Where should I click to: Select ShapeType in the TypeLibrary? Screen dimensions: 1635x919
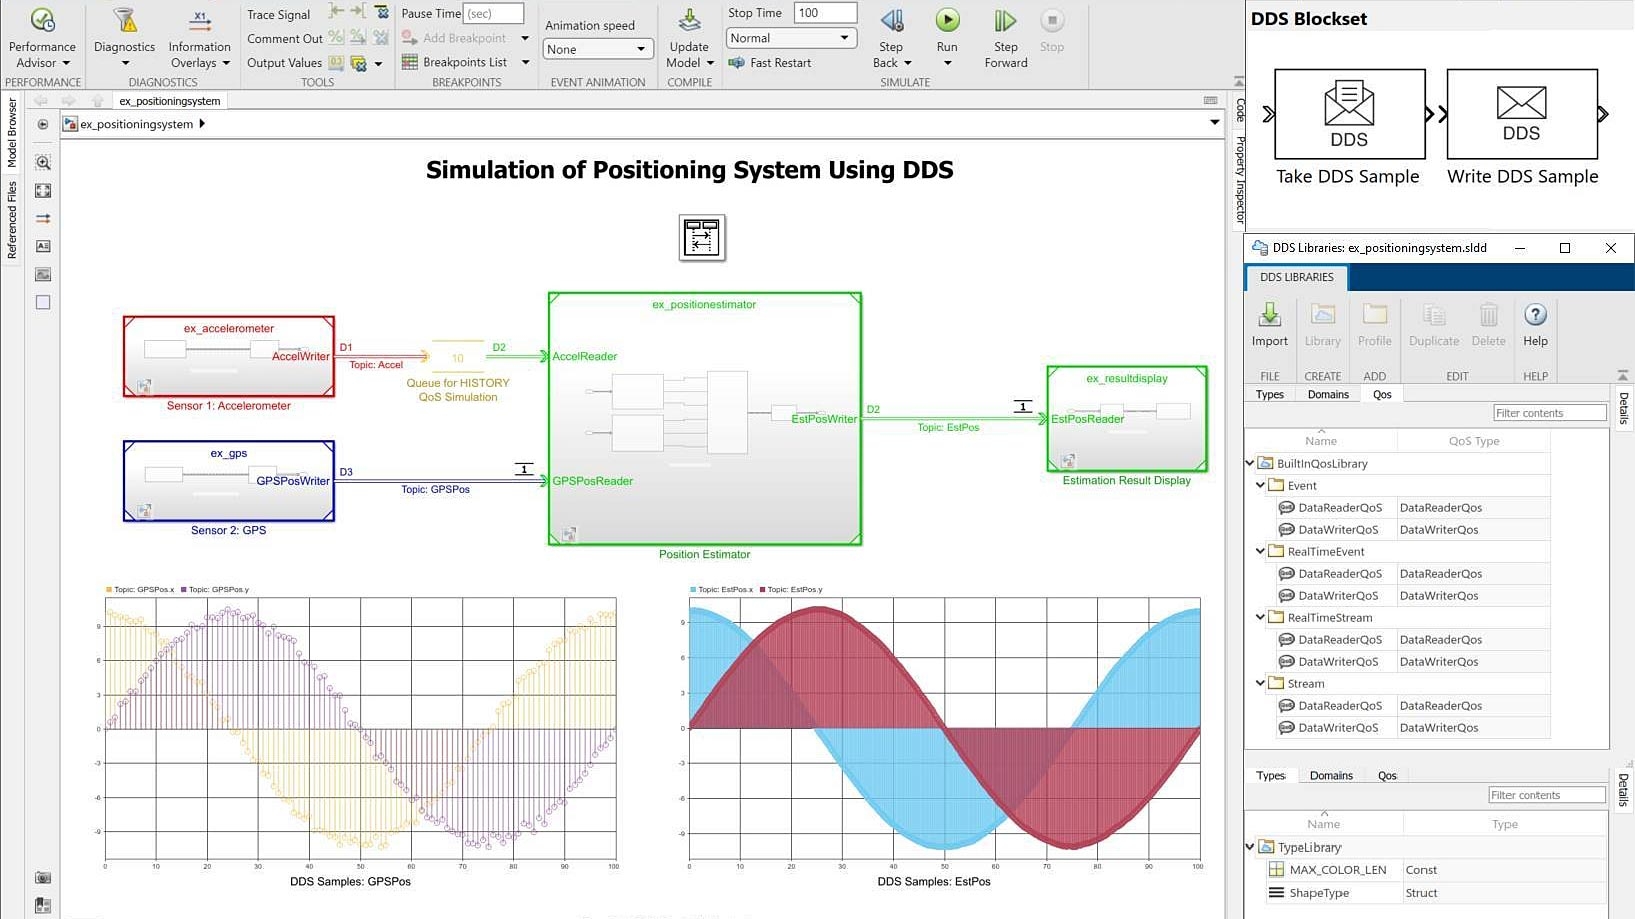(x=1319, y=893)
